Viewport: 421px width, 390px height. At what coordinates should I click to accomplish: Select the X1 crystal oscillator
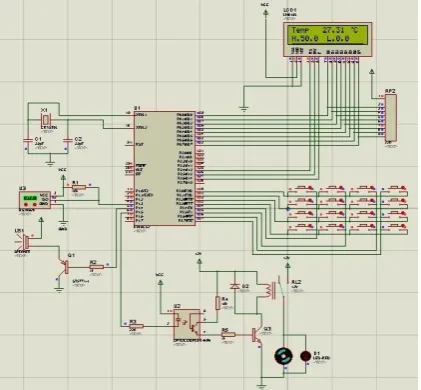pos(46,119)
